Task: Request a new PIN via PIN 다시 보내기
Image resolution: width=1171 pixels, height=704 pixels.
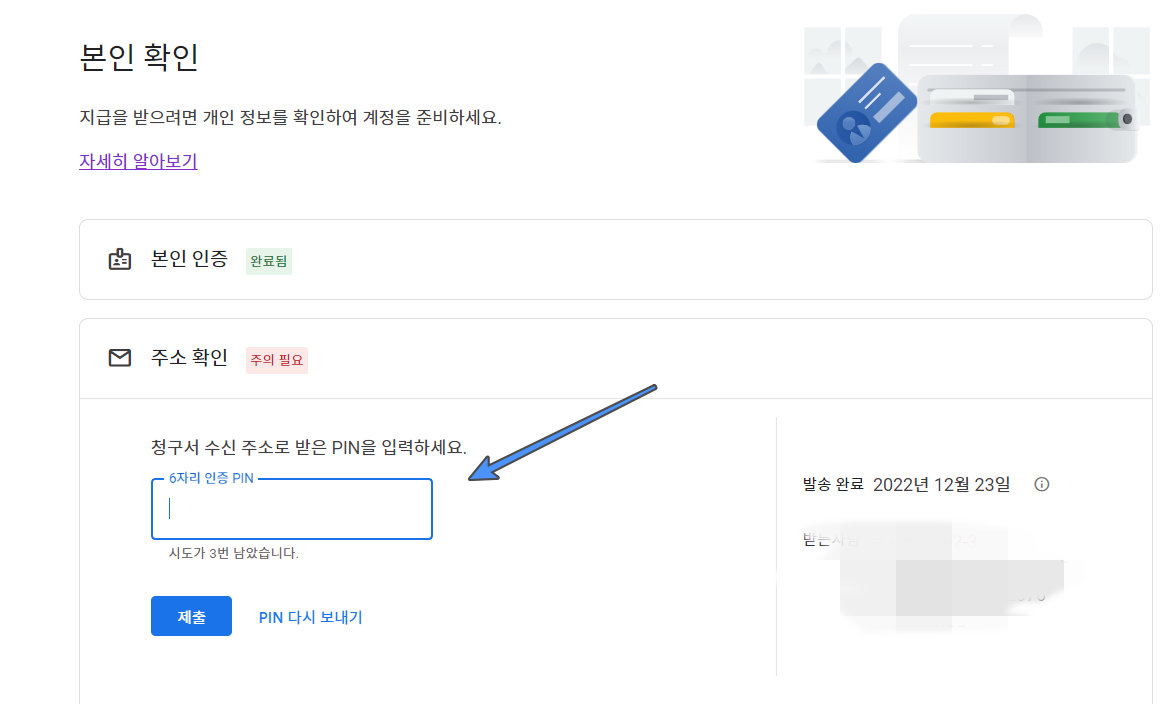Action: (310, 616)
